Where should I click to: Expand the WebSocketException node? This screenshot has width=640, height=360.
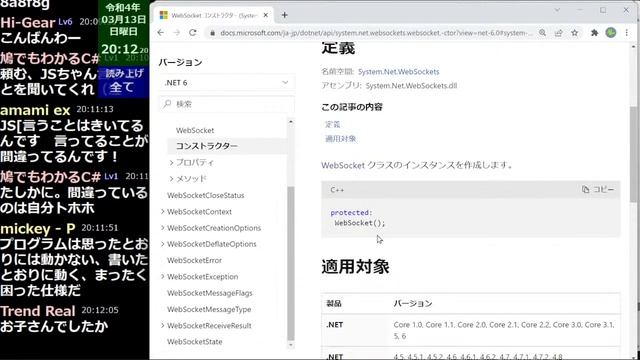163,277
